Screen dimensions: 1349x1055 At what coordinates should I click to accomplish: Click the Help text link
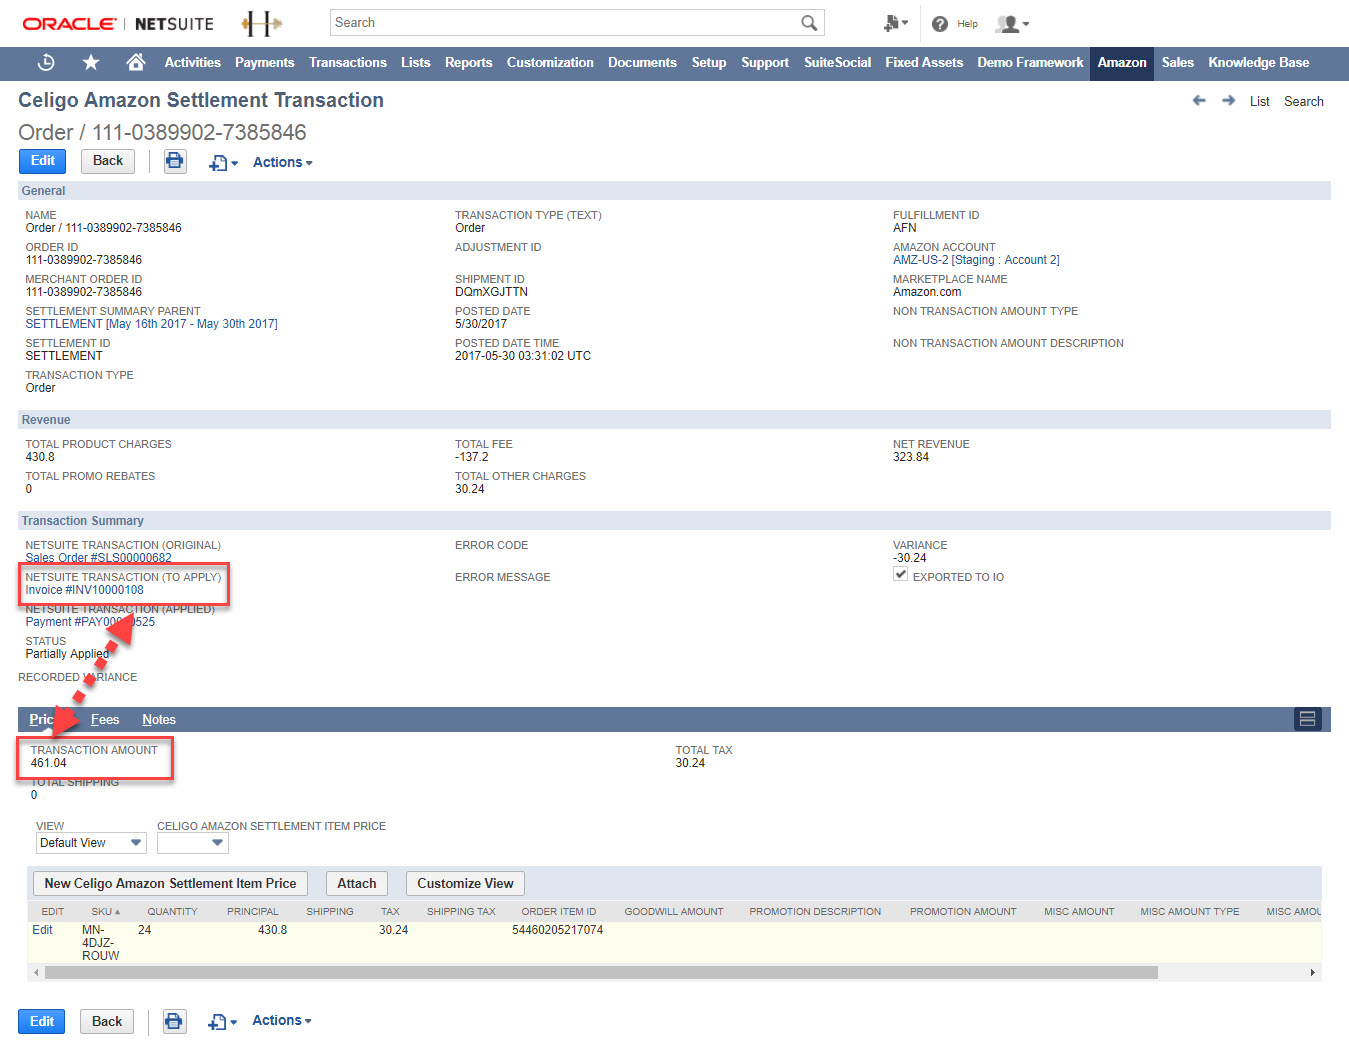[967, 24]
